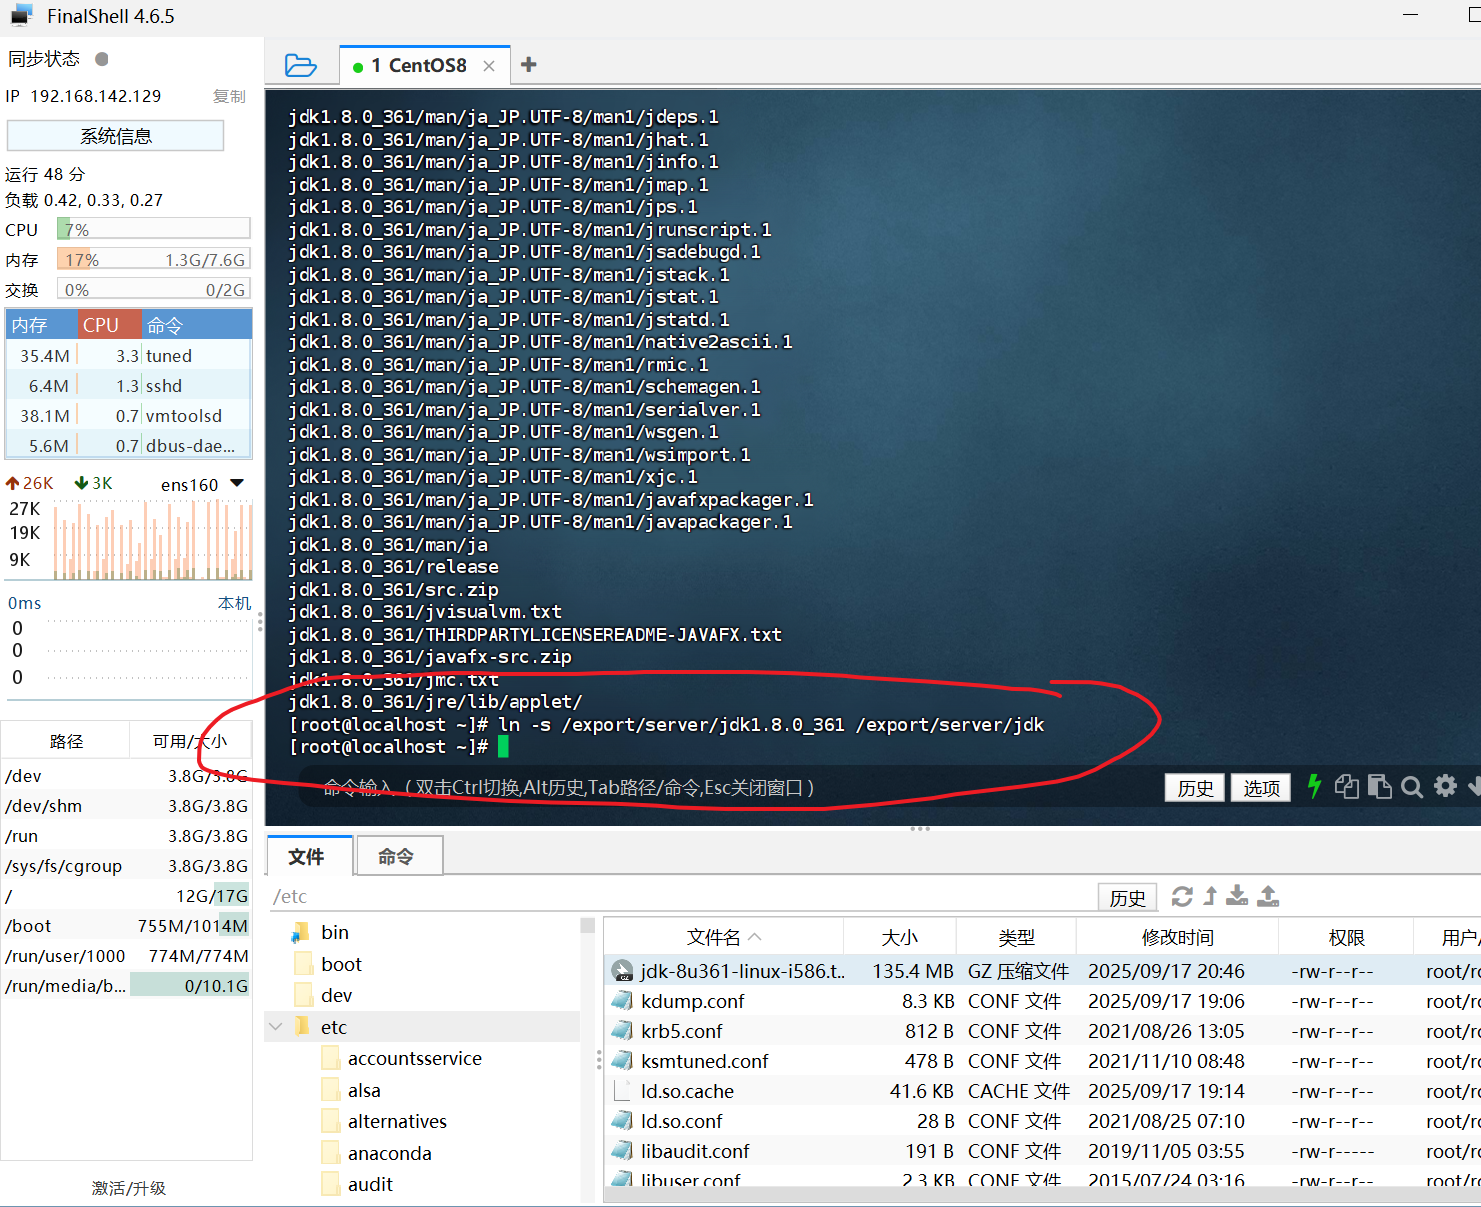Click the paste icon in terminal toolbar
This screenshot has width=1481, height=1207.
pyautogui.click(x=1380, y=786)
